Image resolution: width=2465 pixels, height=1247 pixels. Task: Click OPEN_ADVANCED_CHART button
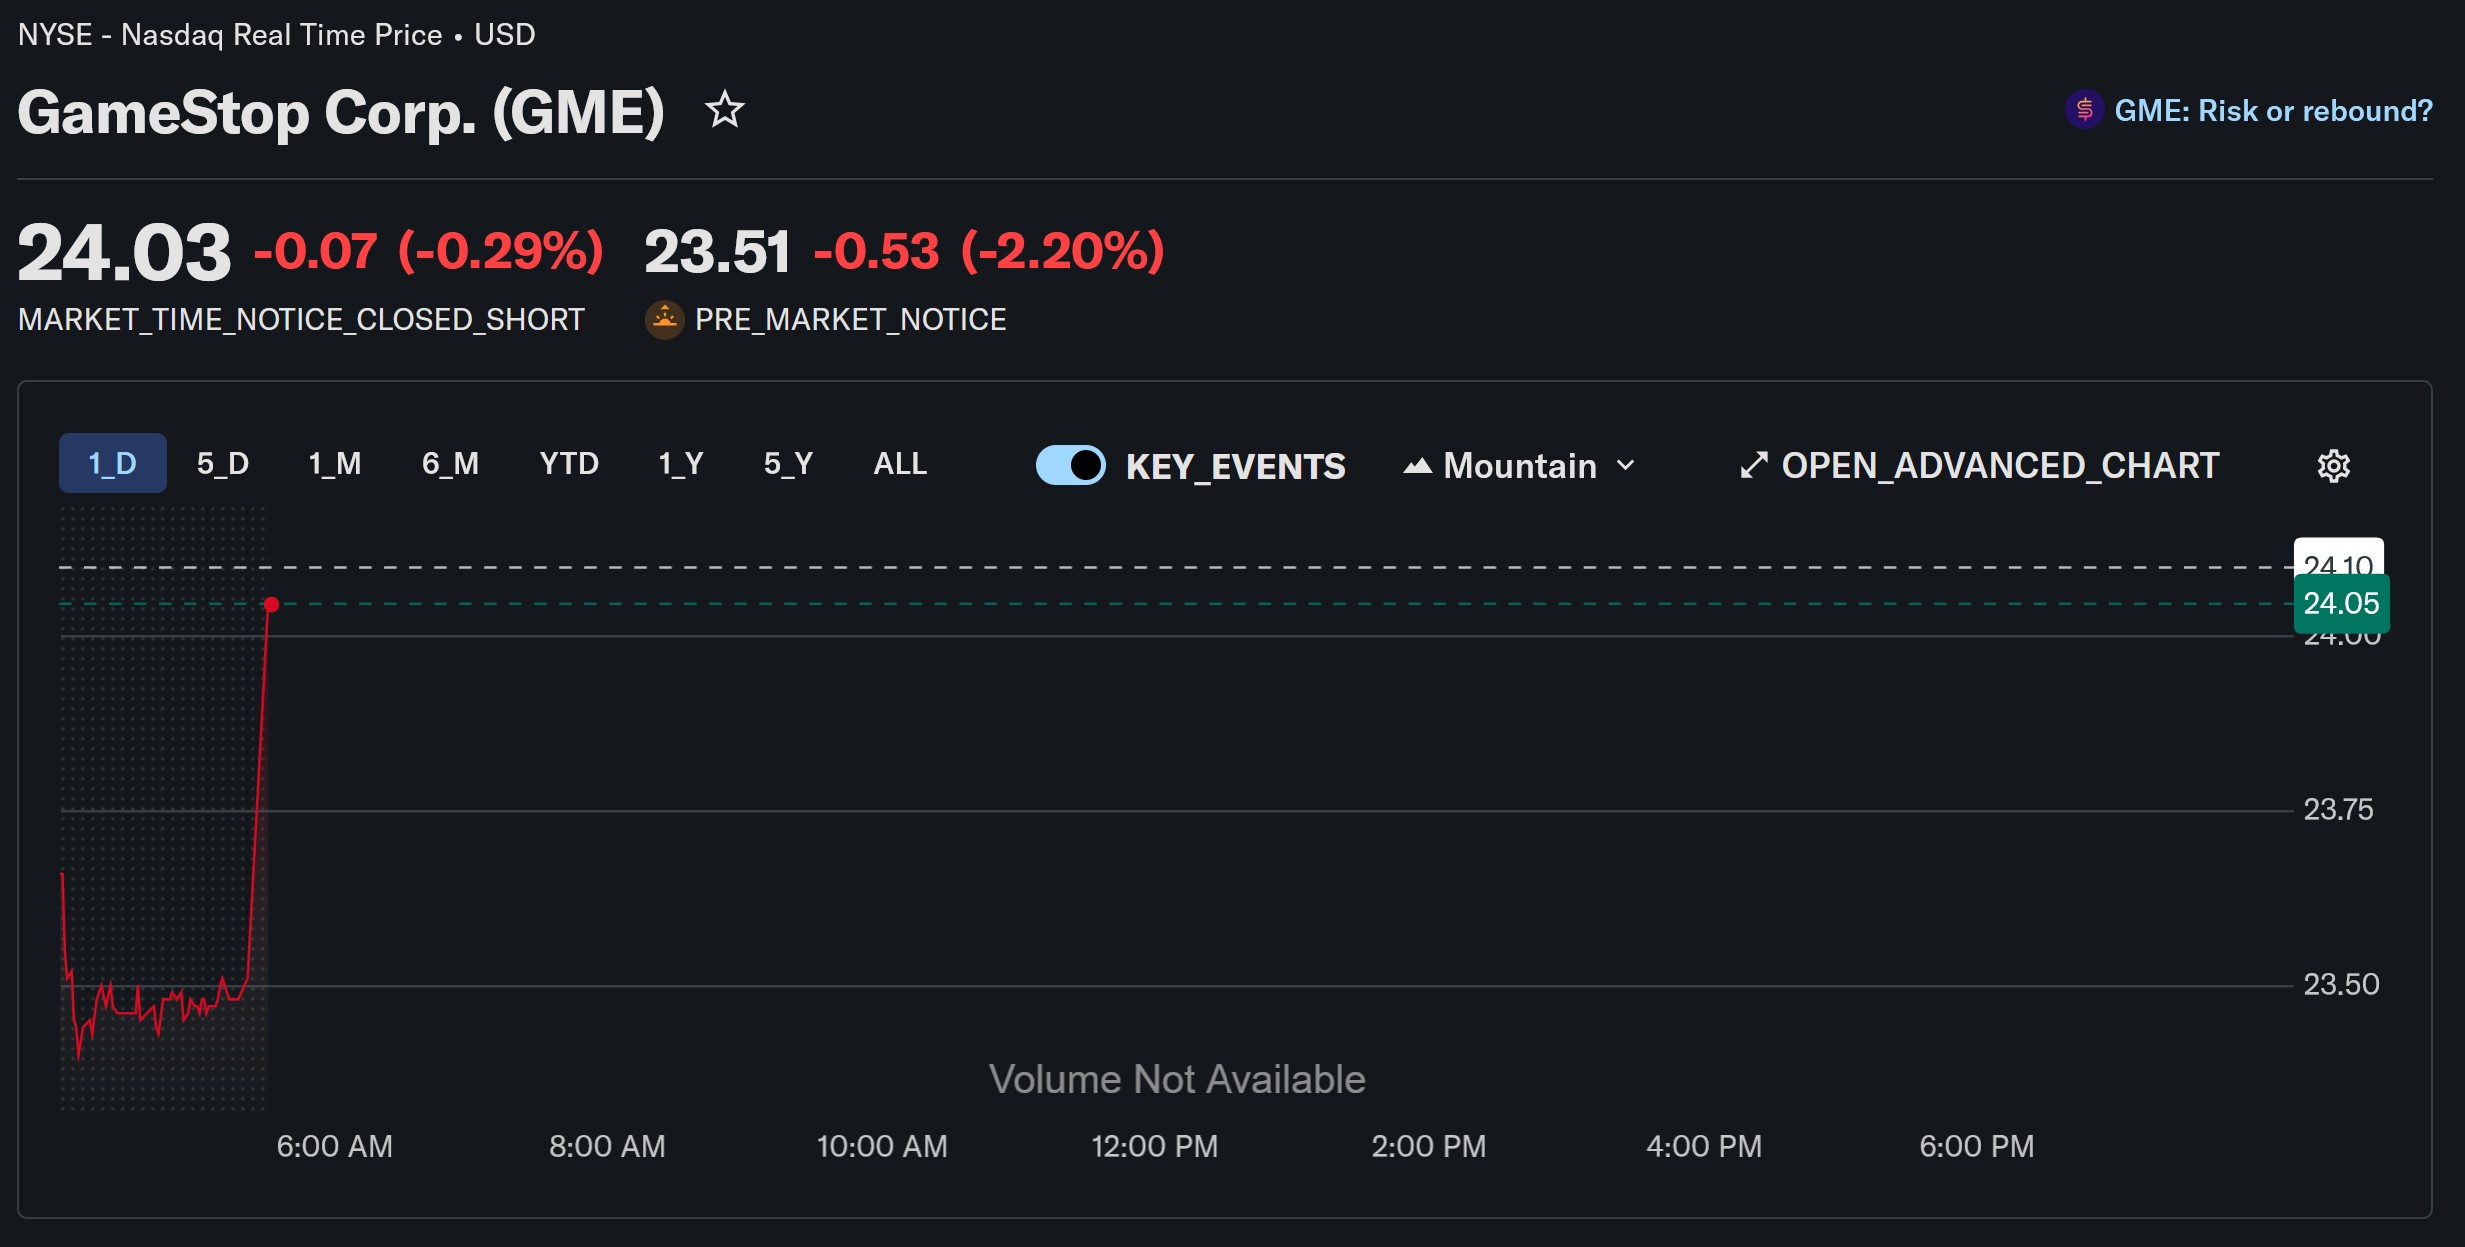[2000, 466]
